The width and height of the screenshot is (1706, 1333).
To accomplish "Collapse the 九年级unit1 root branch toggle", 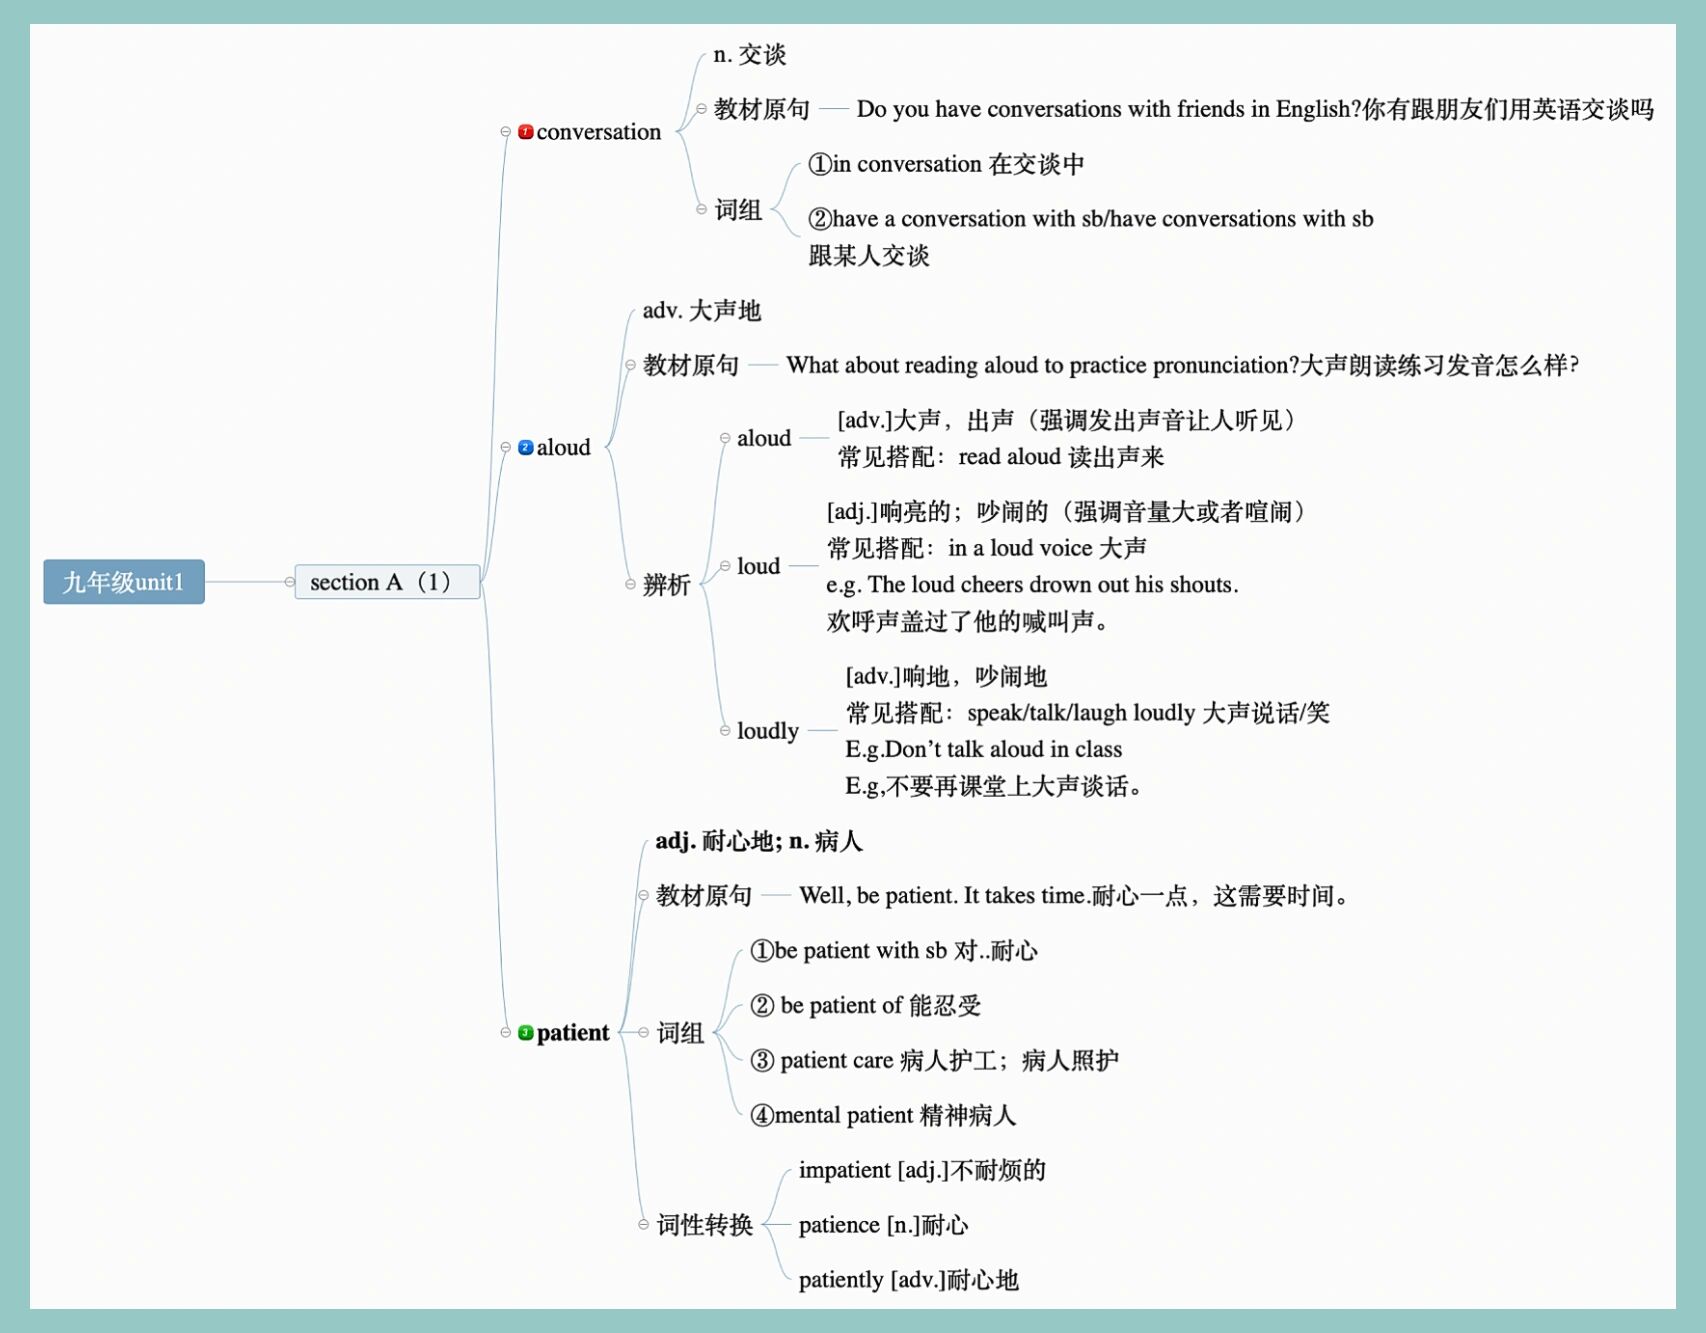I will click(x=289, y=582).
